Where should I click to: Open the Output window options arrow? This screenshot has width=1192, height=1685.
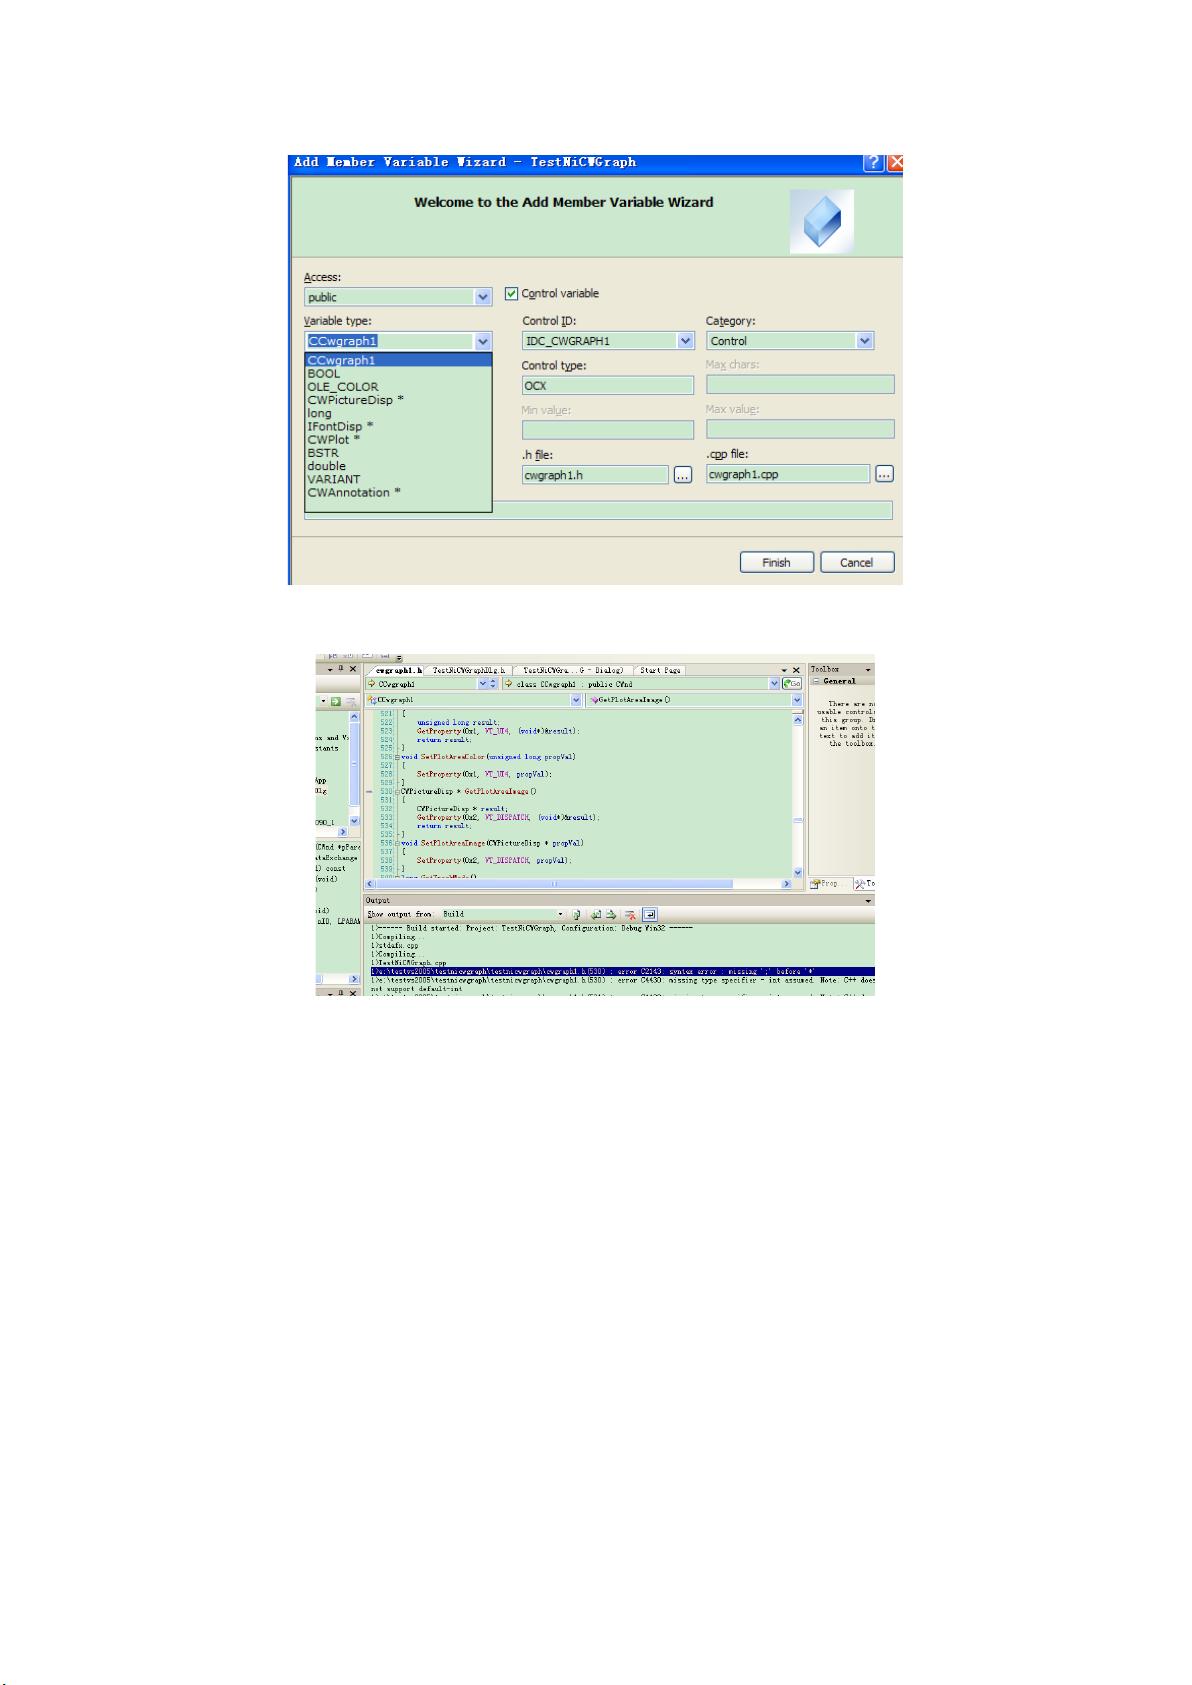(x=868, y=900)
